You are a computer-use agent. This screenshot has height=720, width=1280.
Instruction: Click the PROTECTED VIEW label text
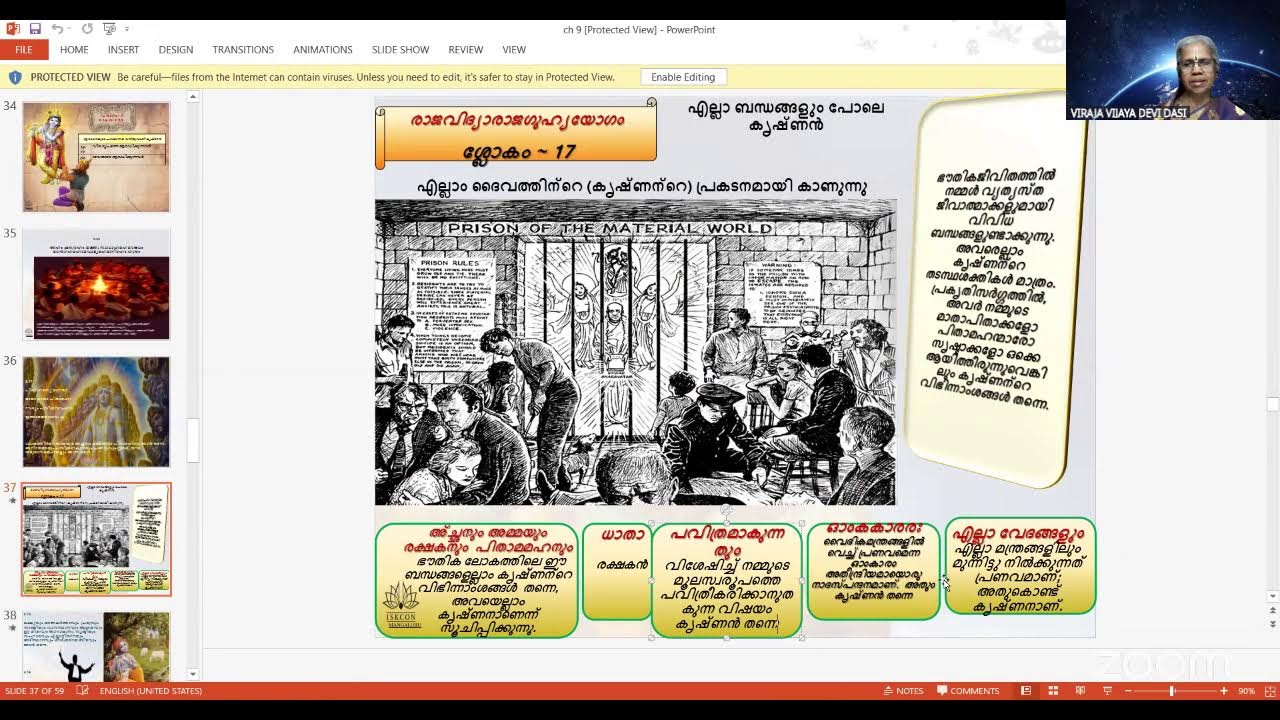pos(70,77)
